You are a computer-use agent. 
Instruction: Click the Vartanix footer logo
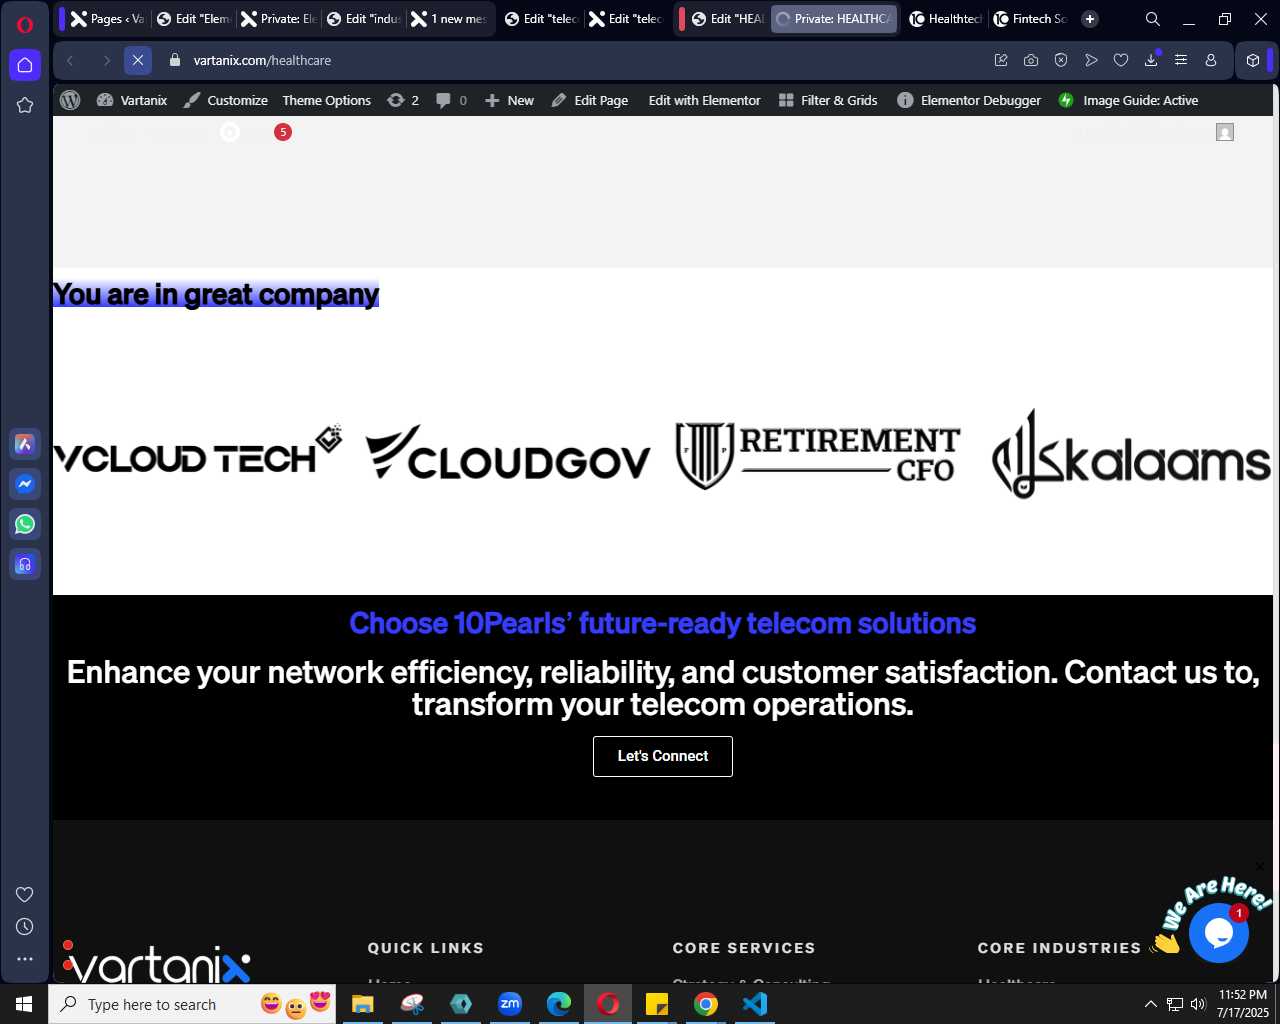156,962
